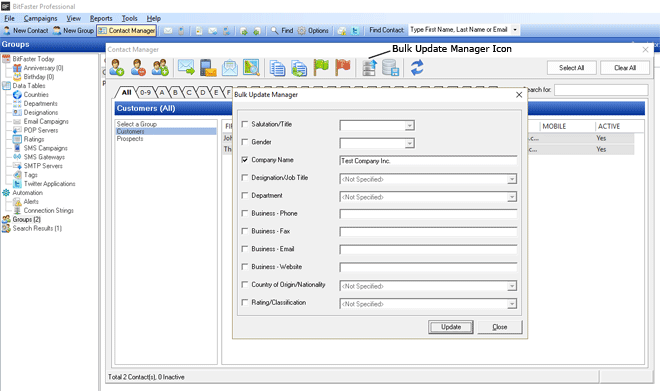660x391 pixels.
Task: Open the Designation/Job Title dropdown
Action: pyautogui.click(x=512, y=179)
